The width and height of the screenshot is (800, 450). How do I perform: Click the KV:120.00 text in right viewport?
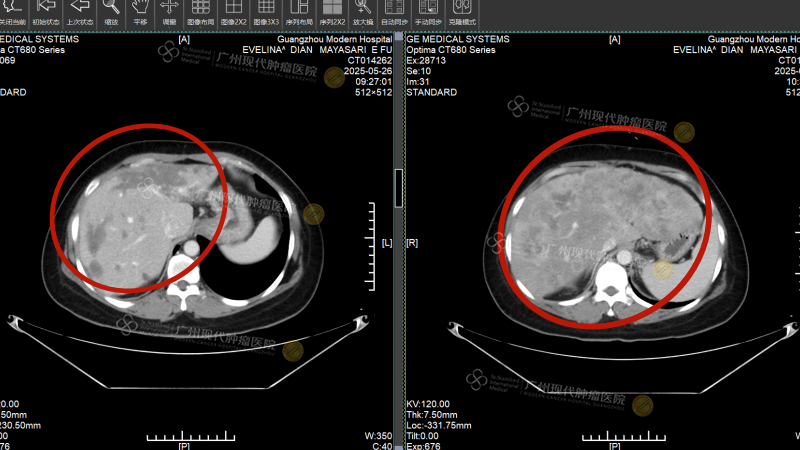[424, 405]
